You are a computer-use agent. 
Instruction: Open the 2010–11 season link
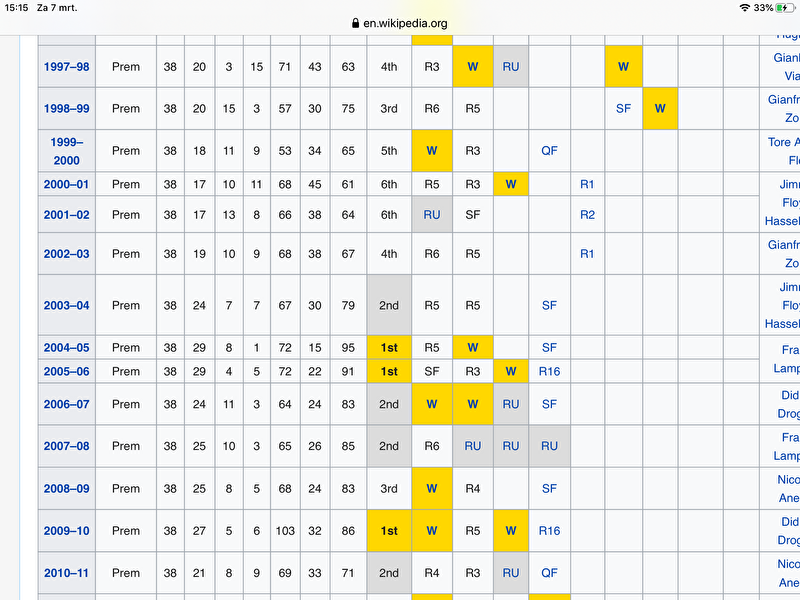point(66,573)
